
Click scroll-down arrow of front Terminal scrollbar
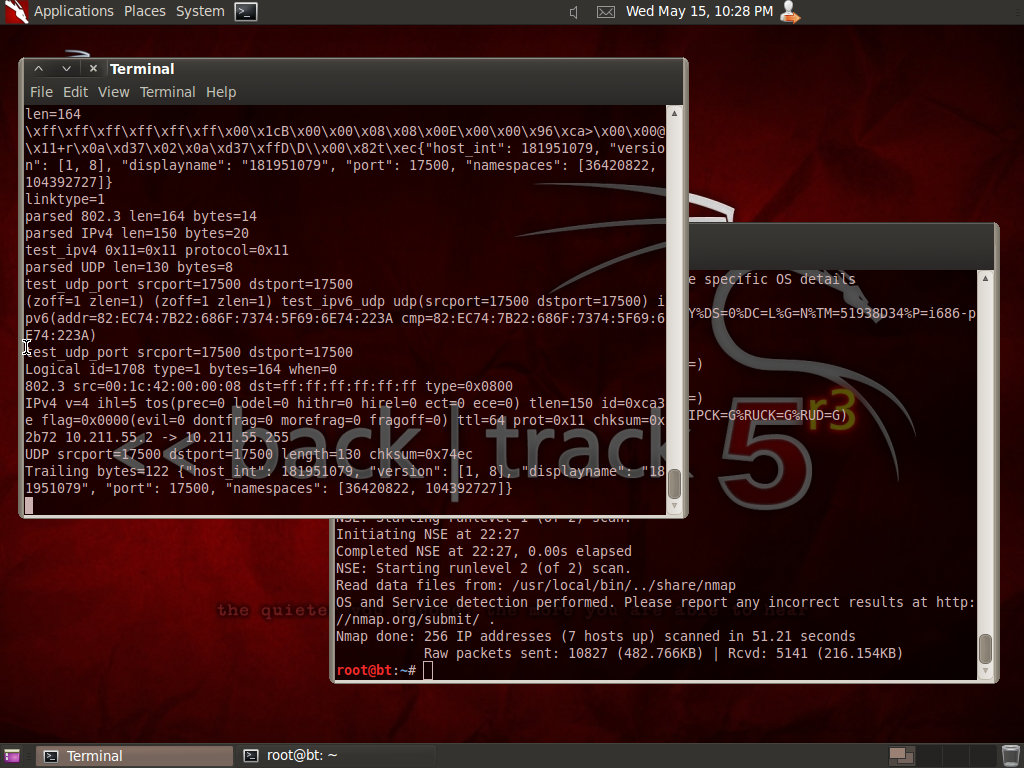pos(674,506)
